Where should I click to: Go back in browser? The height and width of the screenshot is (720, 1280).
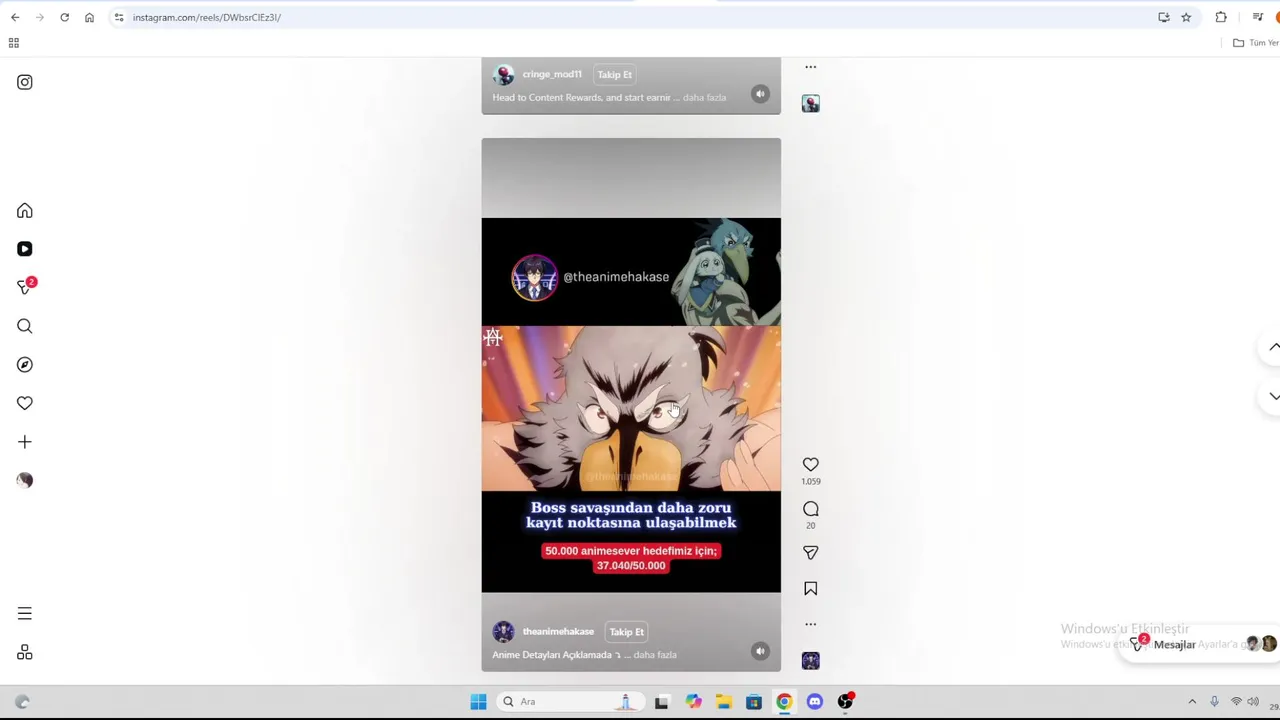coord(15,17)
